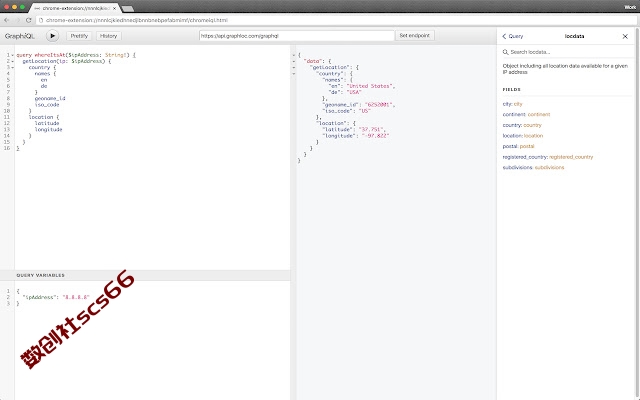Collapse query fold arrow on line 1
This screenshot has width=640, height=400.
[x=12, y=55]
